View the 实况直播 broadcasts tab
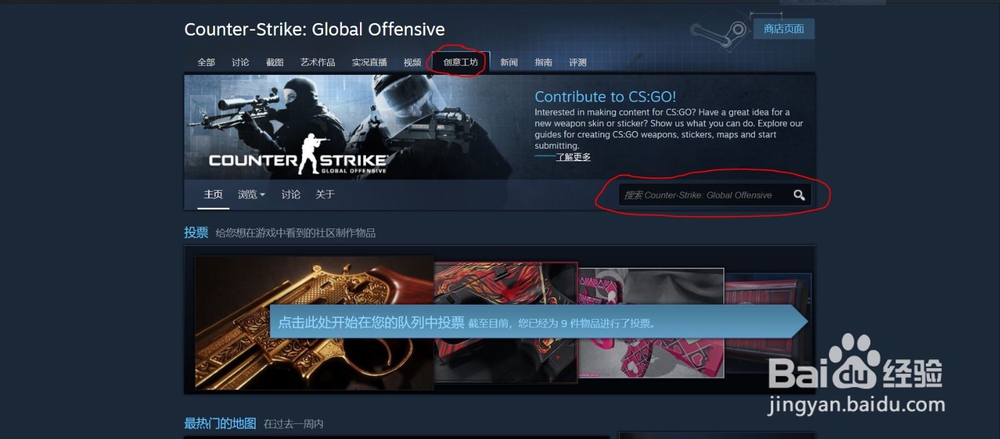This screenshot has height=439, width=1000. click(x=369, y=63)
